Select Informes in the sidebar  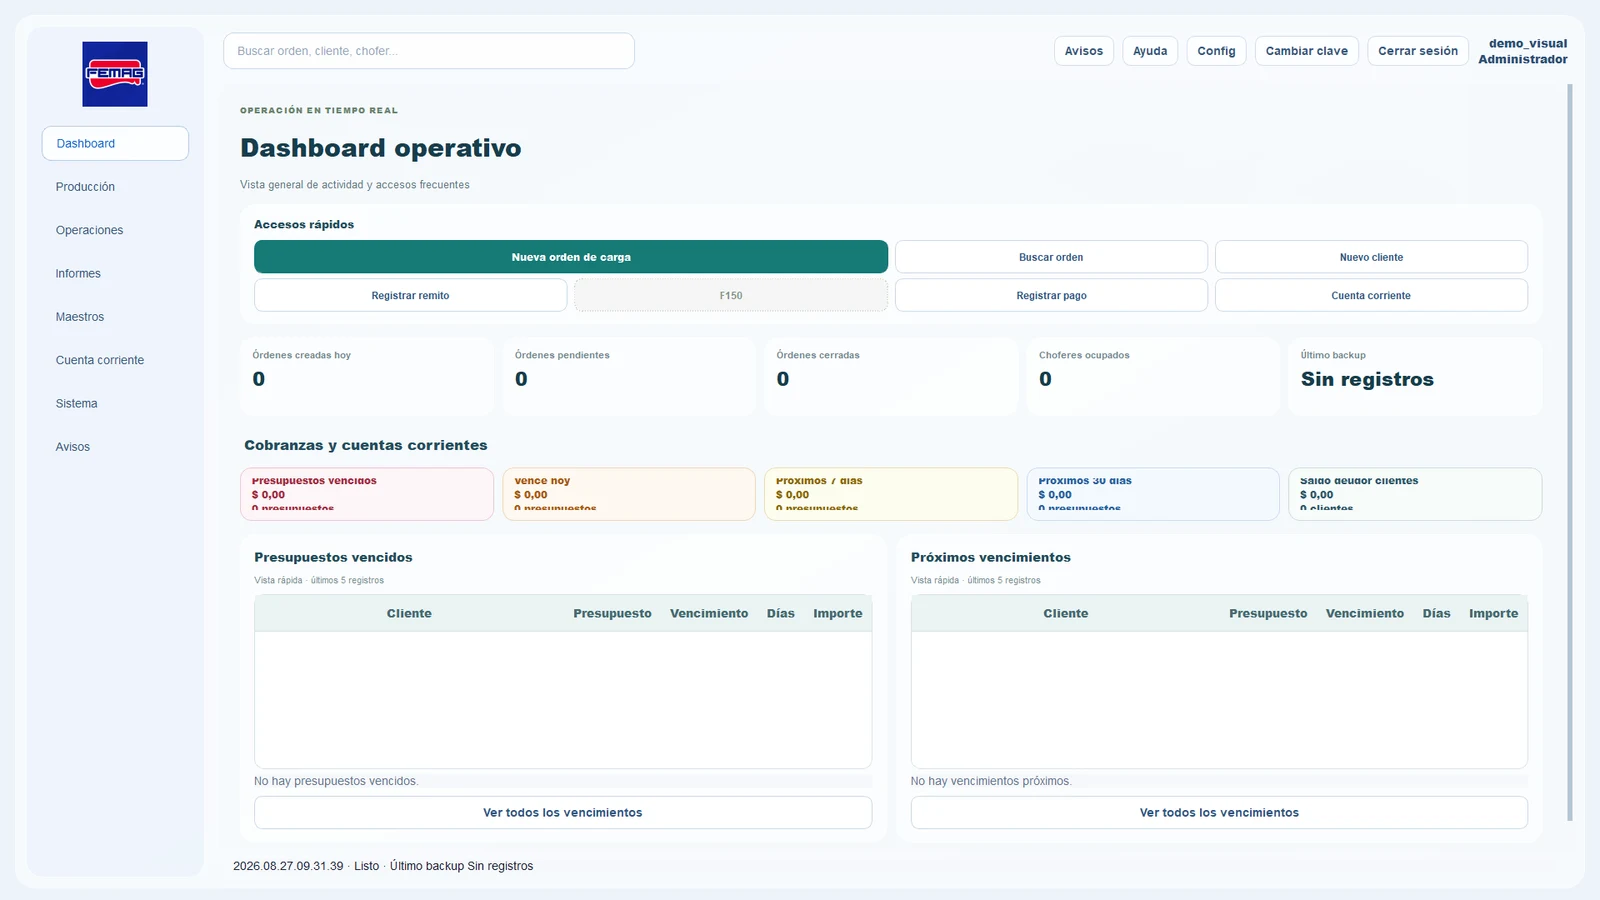115,273
